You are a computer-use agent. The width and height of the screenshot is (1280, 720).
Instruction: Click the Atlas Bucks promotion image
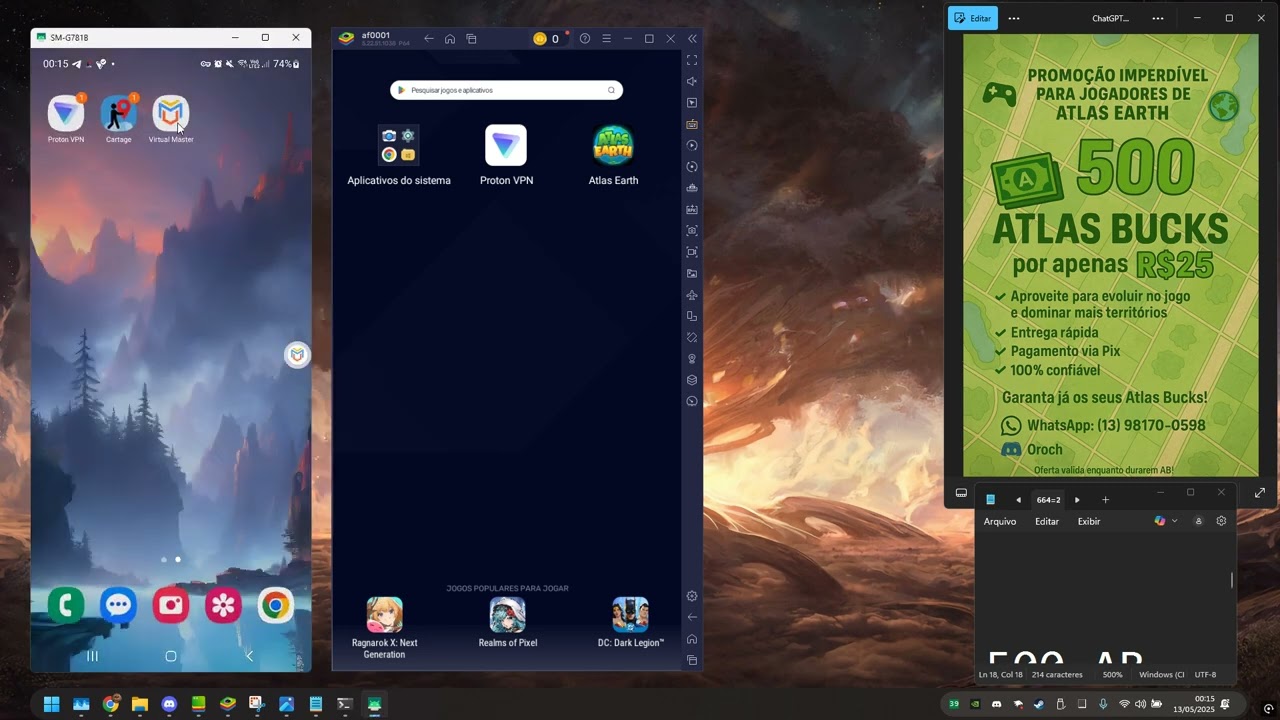[1111, 255]
